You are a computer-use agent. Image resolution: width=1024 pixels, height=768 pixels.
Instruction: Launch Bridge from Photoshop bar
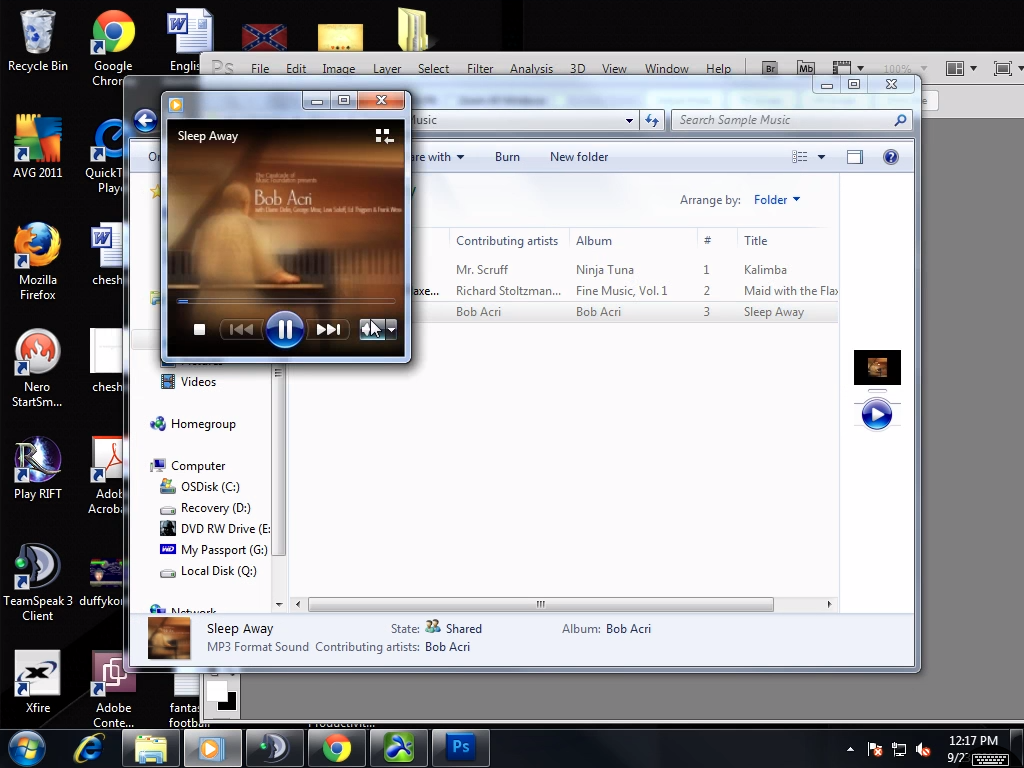[770, 68]
